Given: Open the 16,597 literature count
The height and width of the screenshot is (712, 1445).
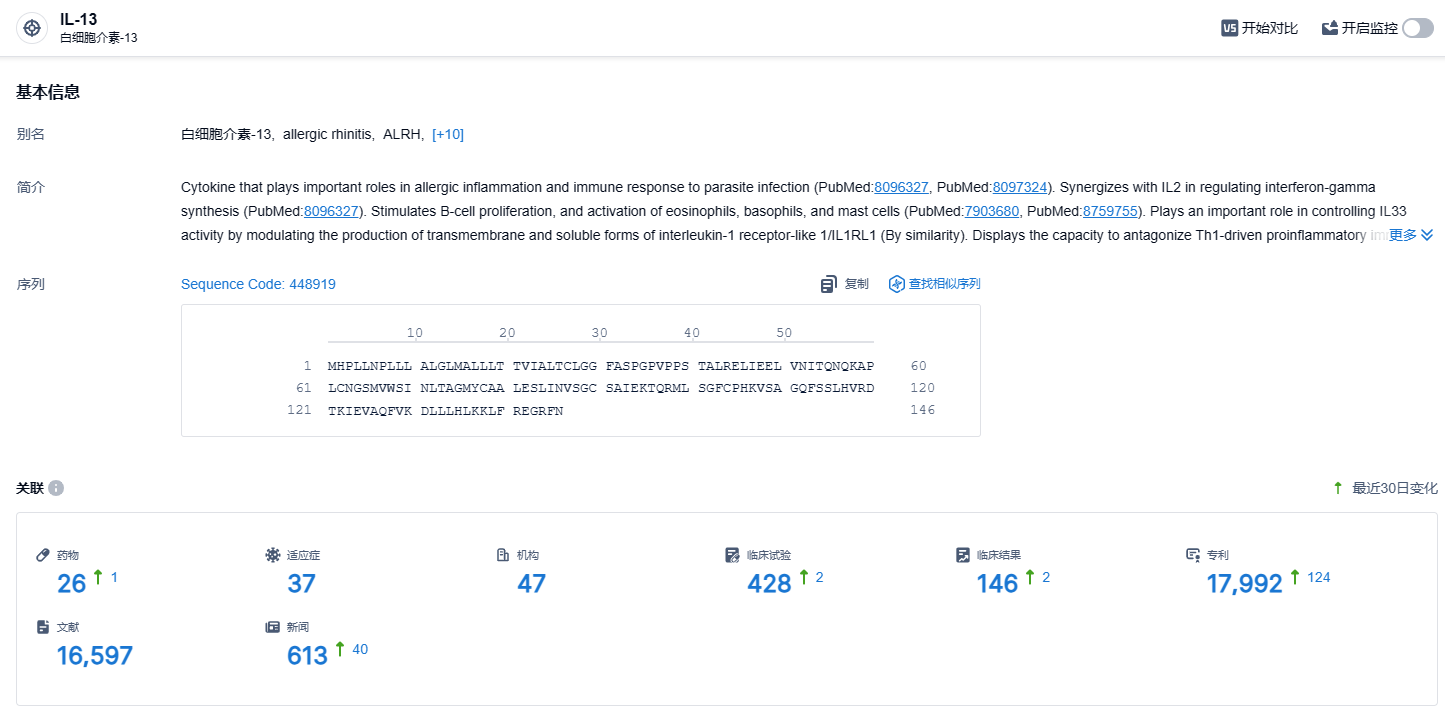Looking at the screenshot, I should tap(95, 656).
